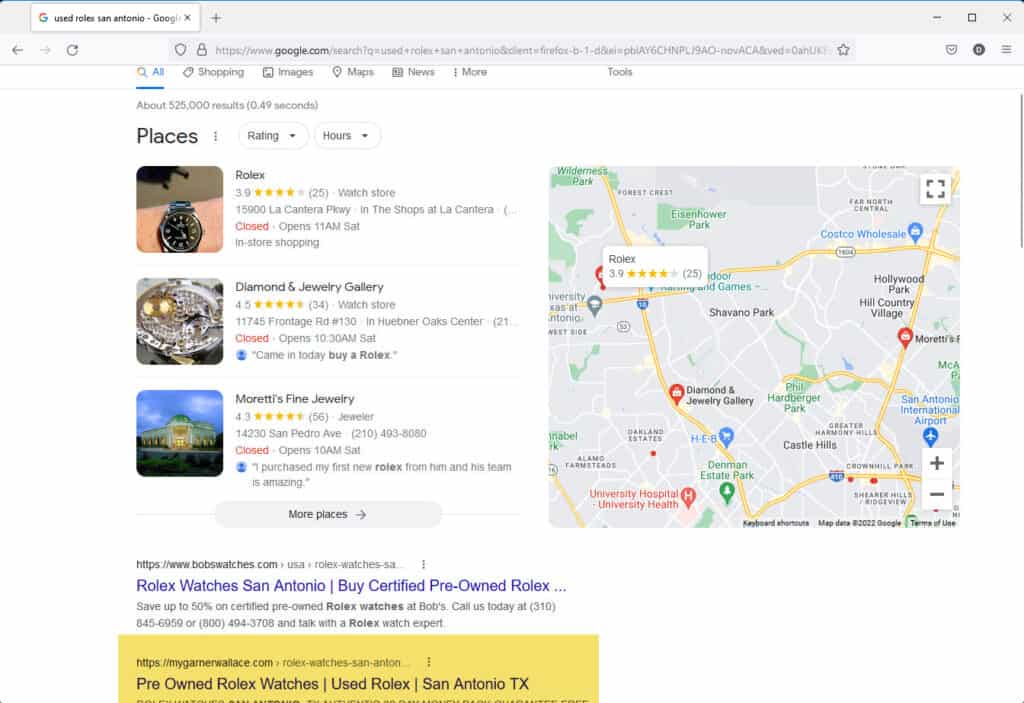This screenshot has height=703, width=1024.
Task: Open the search Tools options
Action: pyautogui.click(x=620, y=72)
